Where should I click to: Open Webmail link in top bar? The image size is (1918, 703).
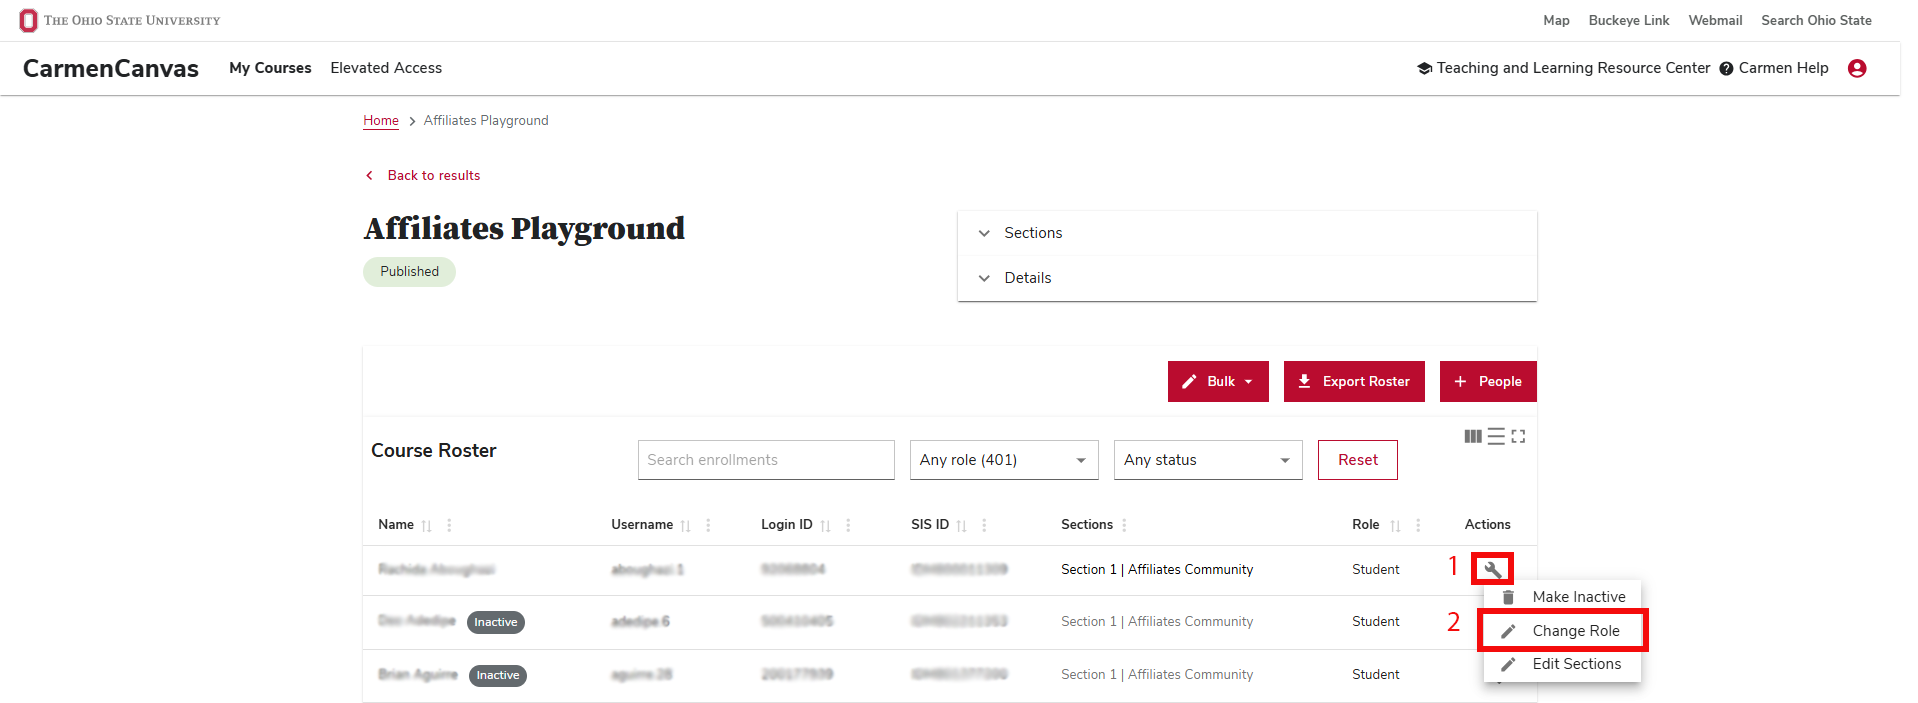1715,20
